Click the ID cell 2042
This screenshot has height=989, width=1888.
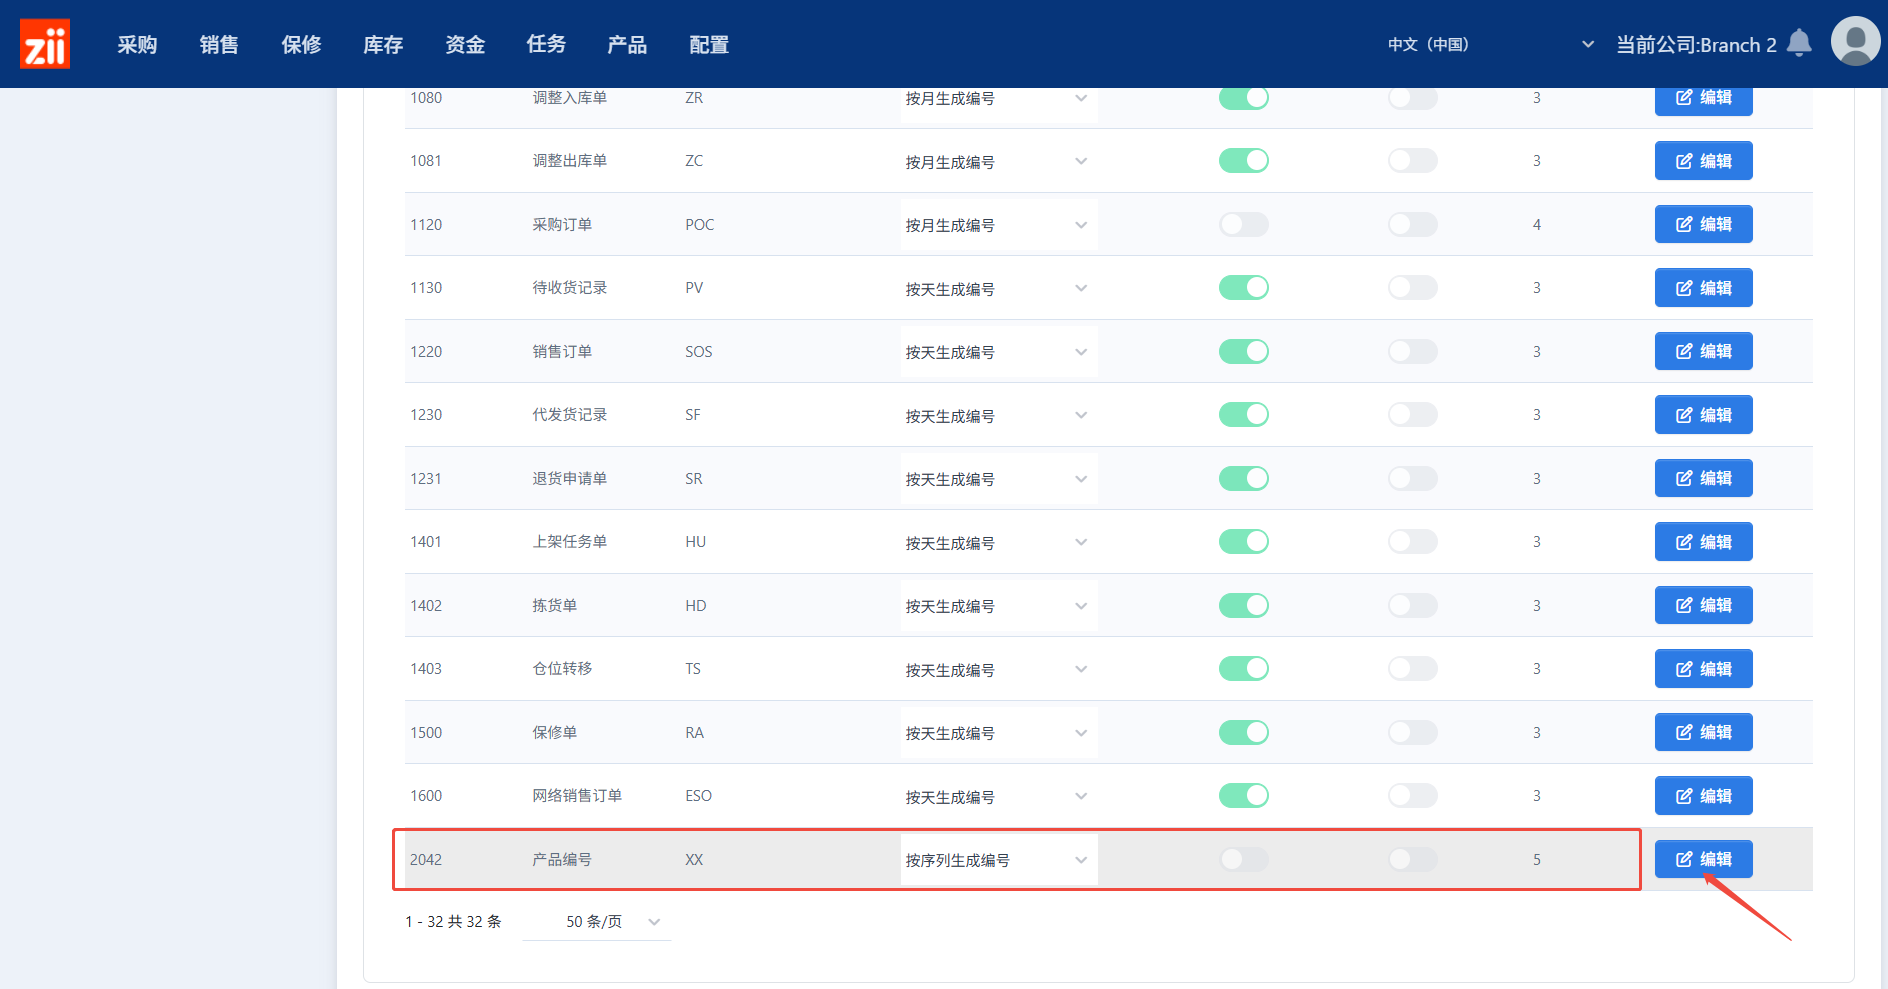point(426,859)
